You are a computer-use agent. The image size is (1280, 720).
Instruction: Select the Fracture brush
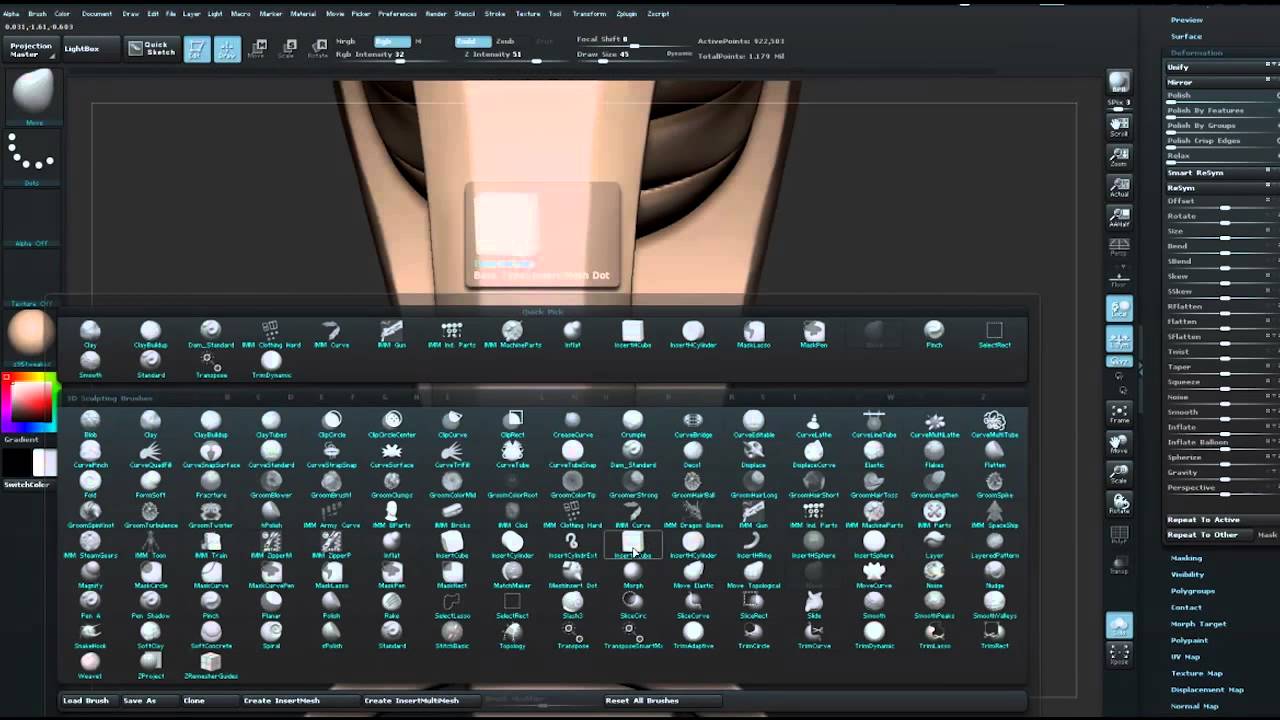click(211, 484)
